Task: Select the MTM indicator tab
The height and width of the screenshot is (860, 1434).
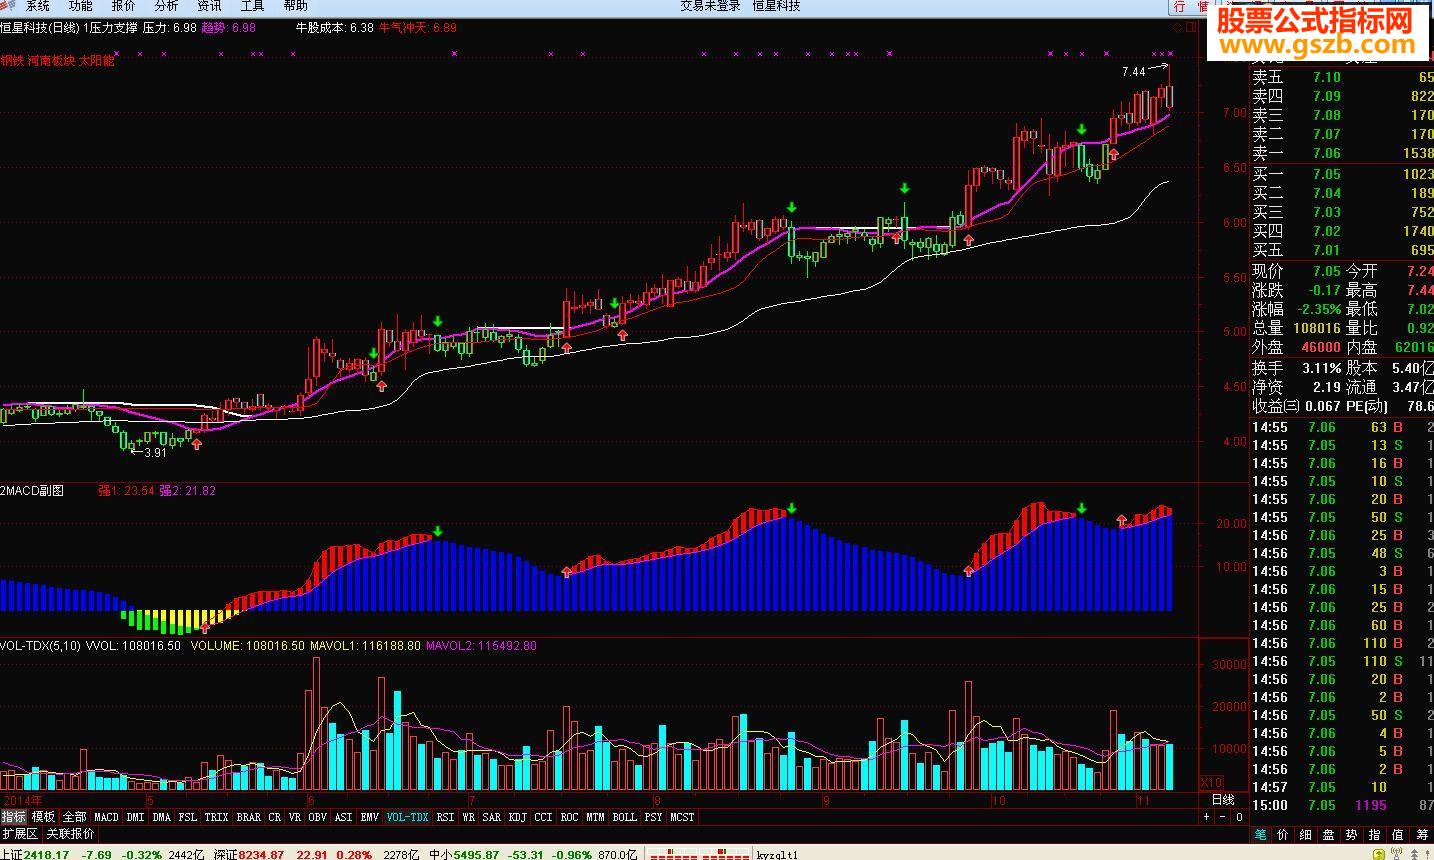Action: pyautogui.click(x=595, y=817)
